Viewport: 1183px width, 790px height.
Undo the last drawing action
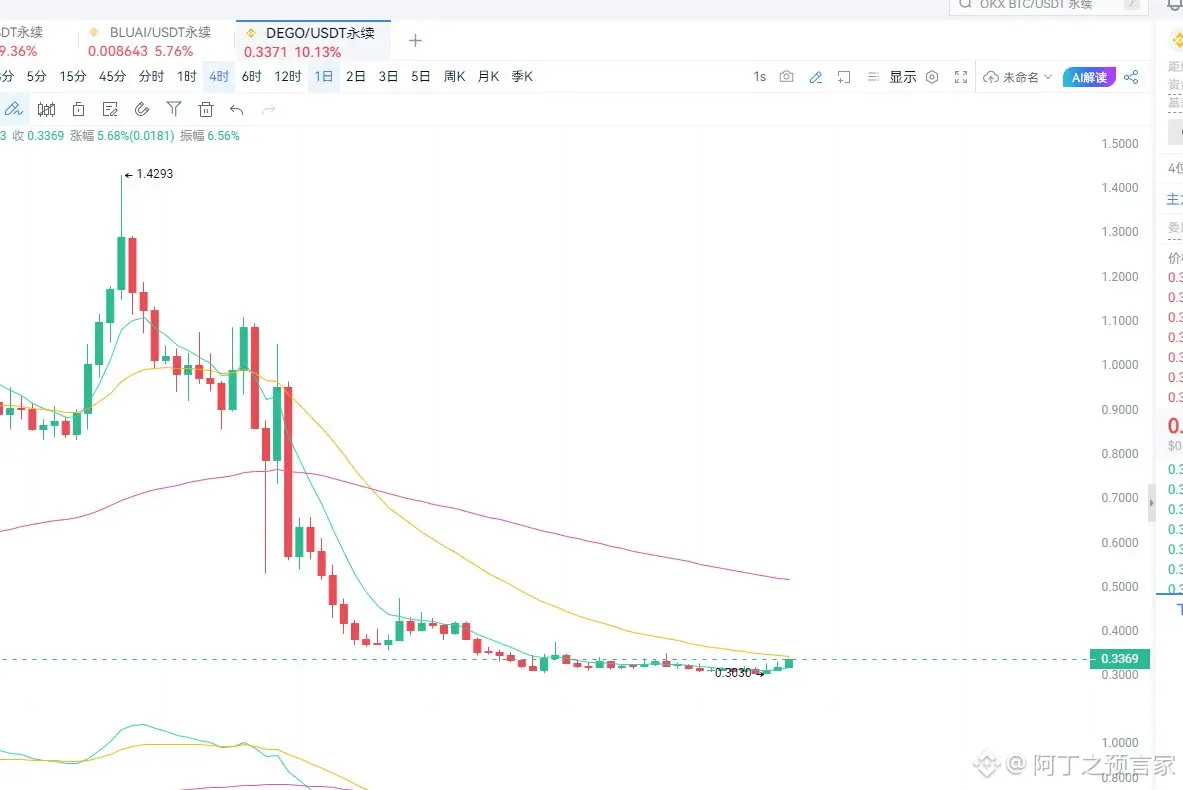(237, 110)
